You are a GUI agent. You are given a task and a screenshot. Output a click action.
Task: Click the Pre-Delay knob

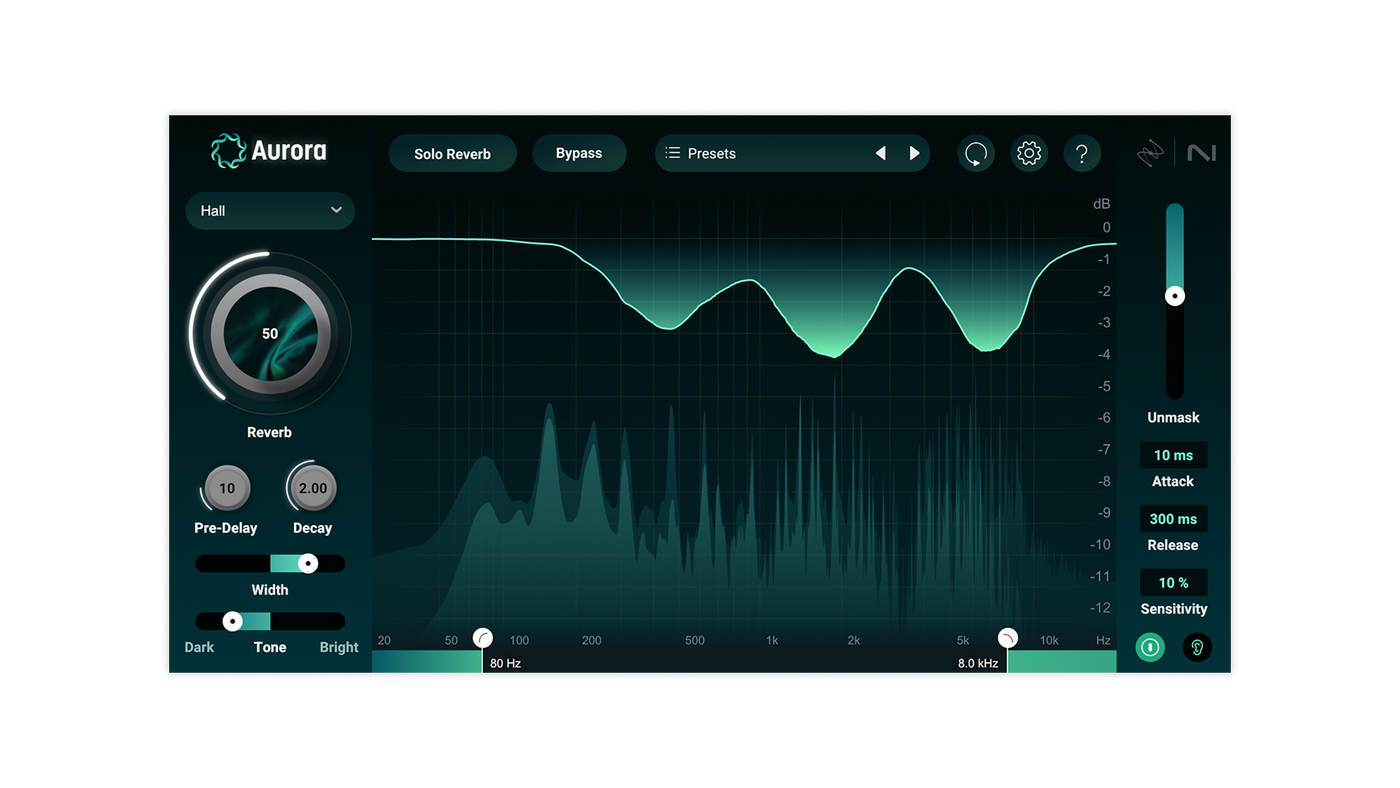click(227, 488)
